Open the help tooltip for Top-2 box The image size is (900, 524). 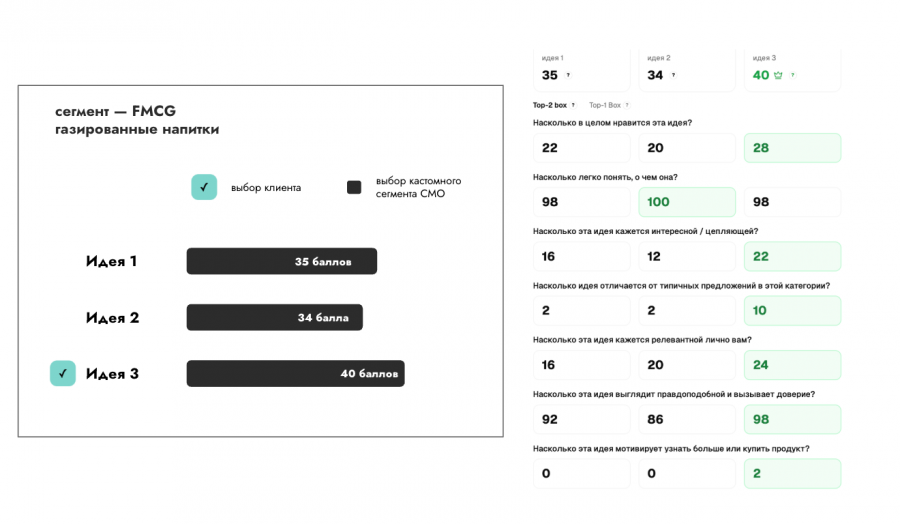[x=573, y=105]
